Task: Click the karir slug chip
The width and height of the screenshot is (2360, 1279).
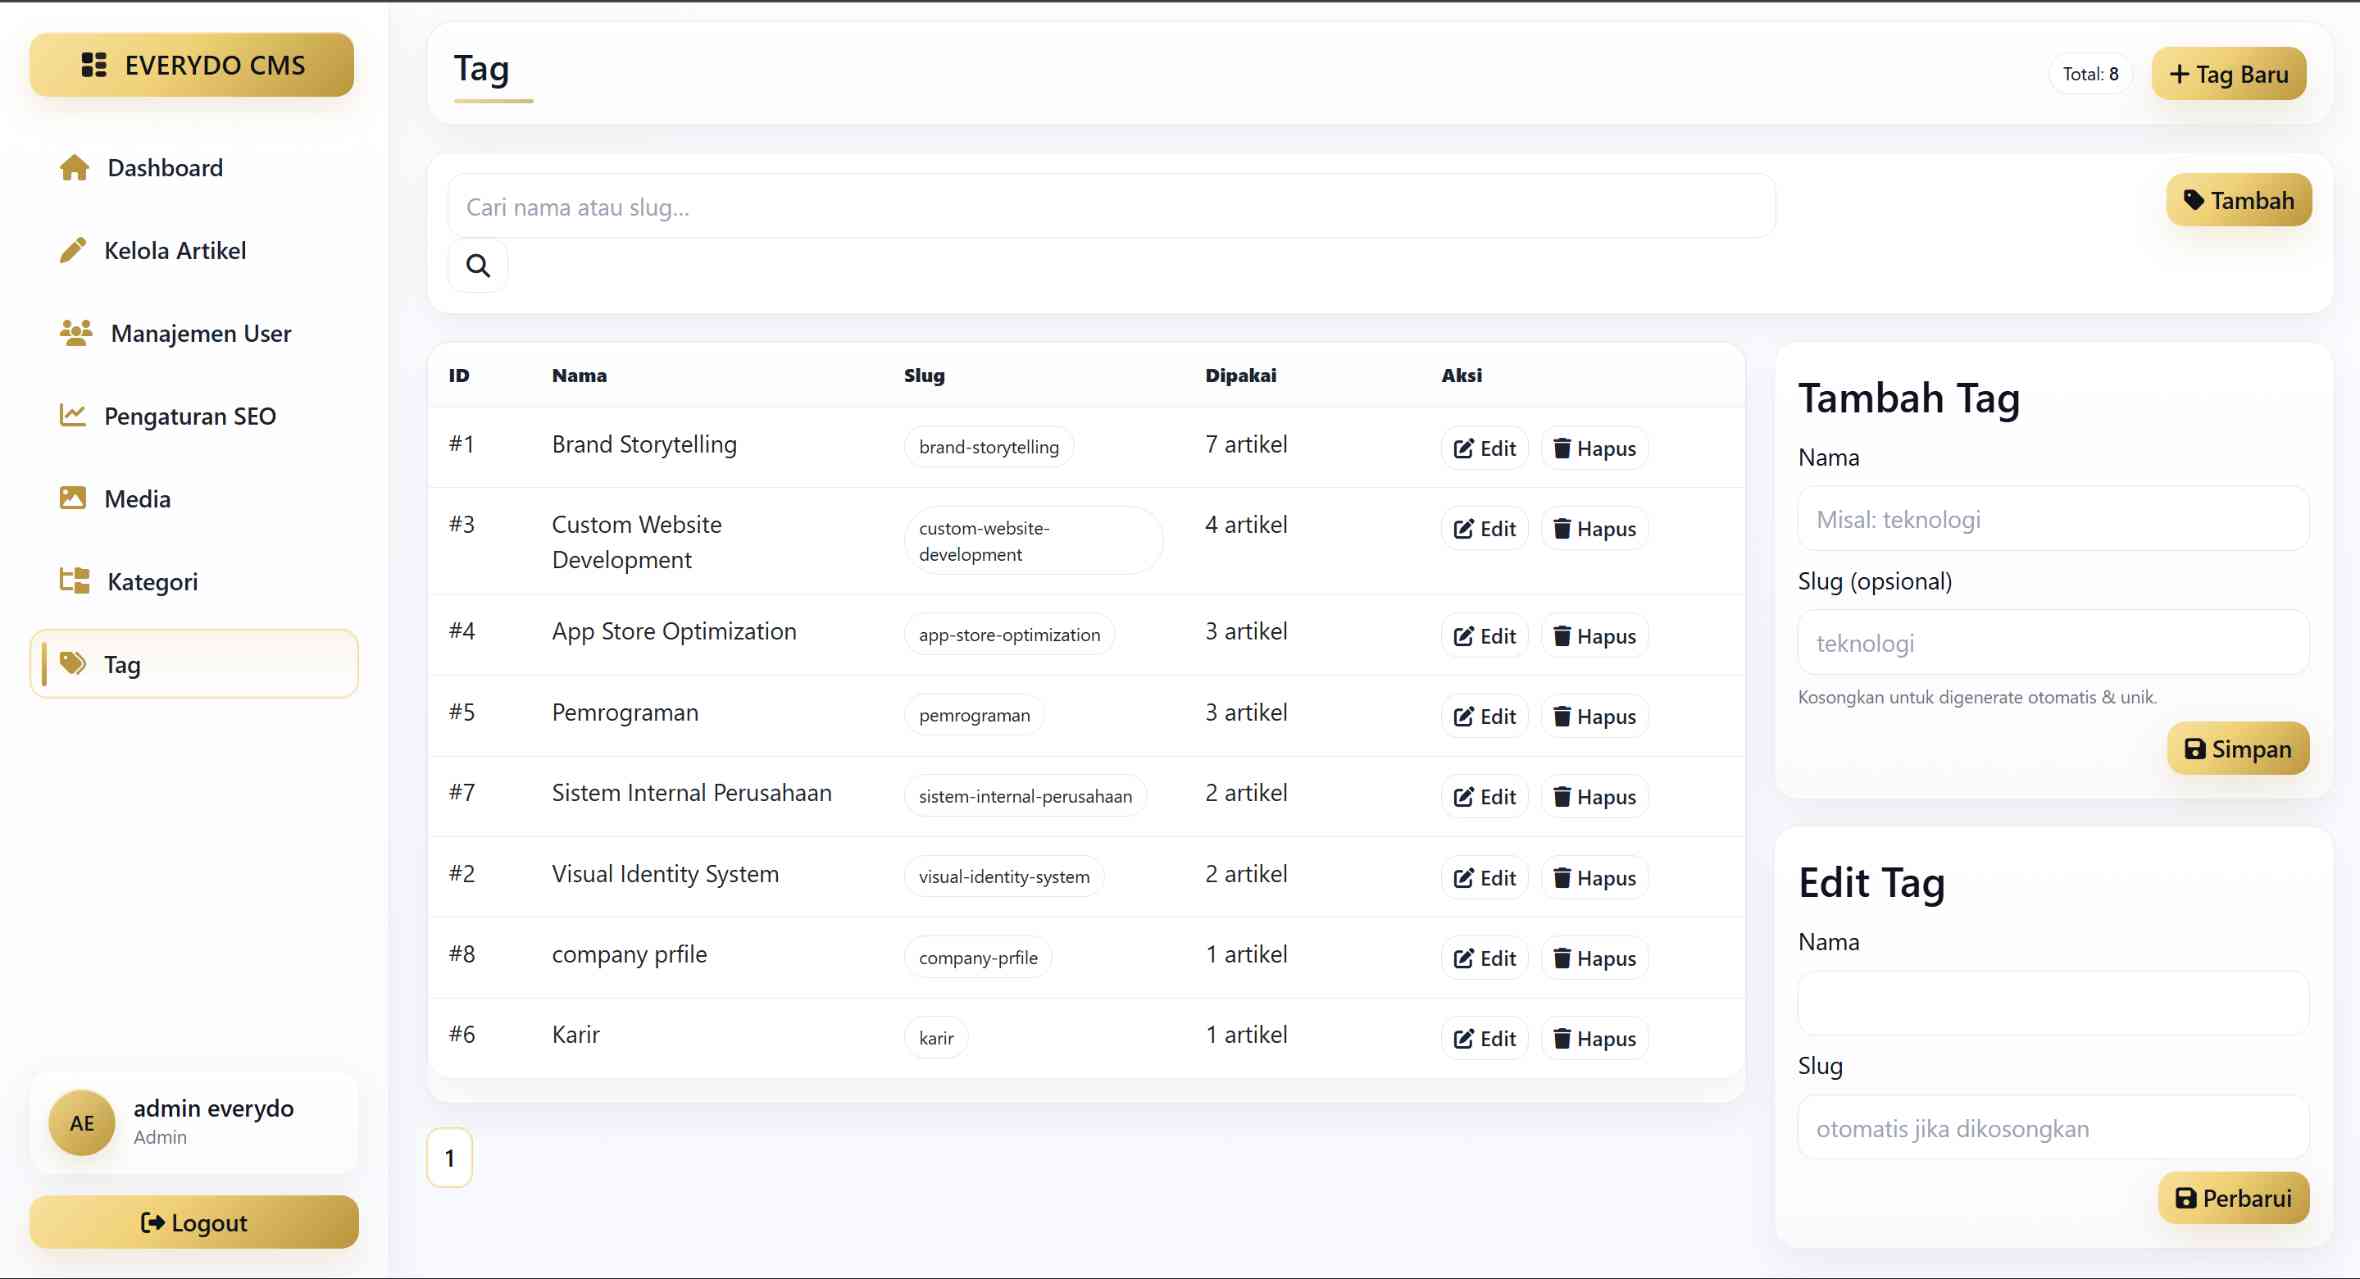Action: pos(936,1038)
